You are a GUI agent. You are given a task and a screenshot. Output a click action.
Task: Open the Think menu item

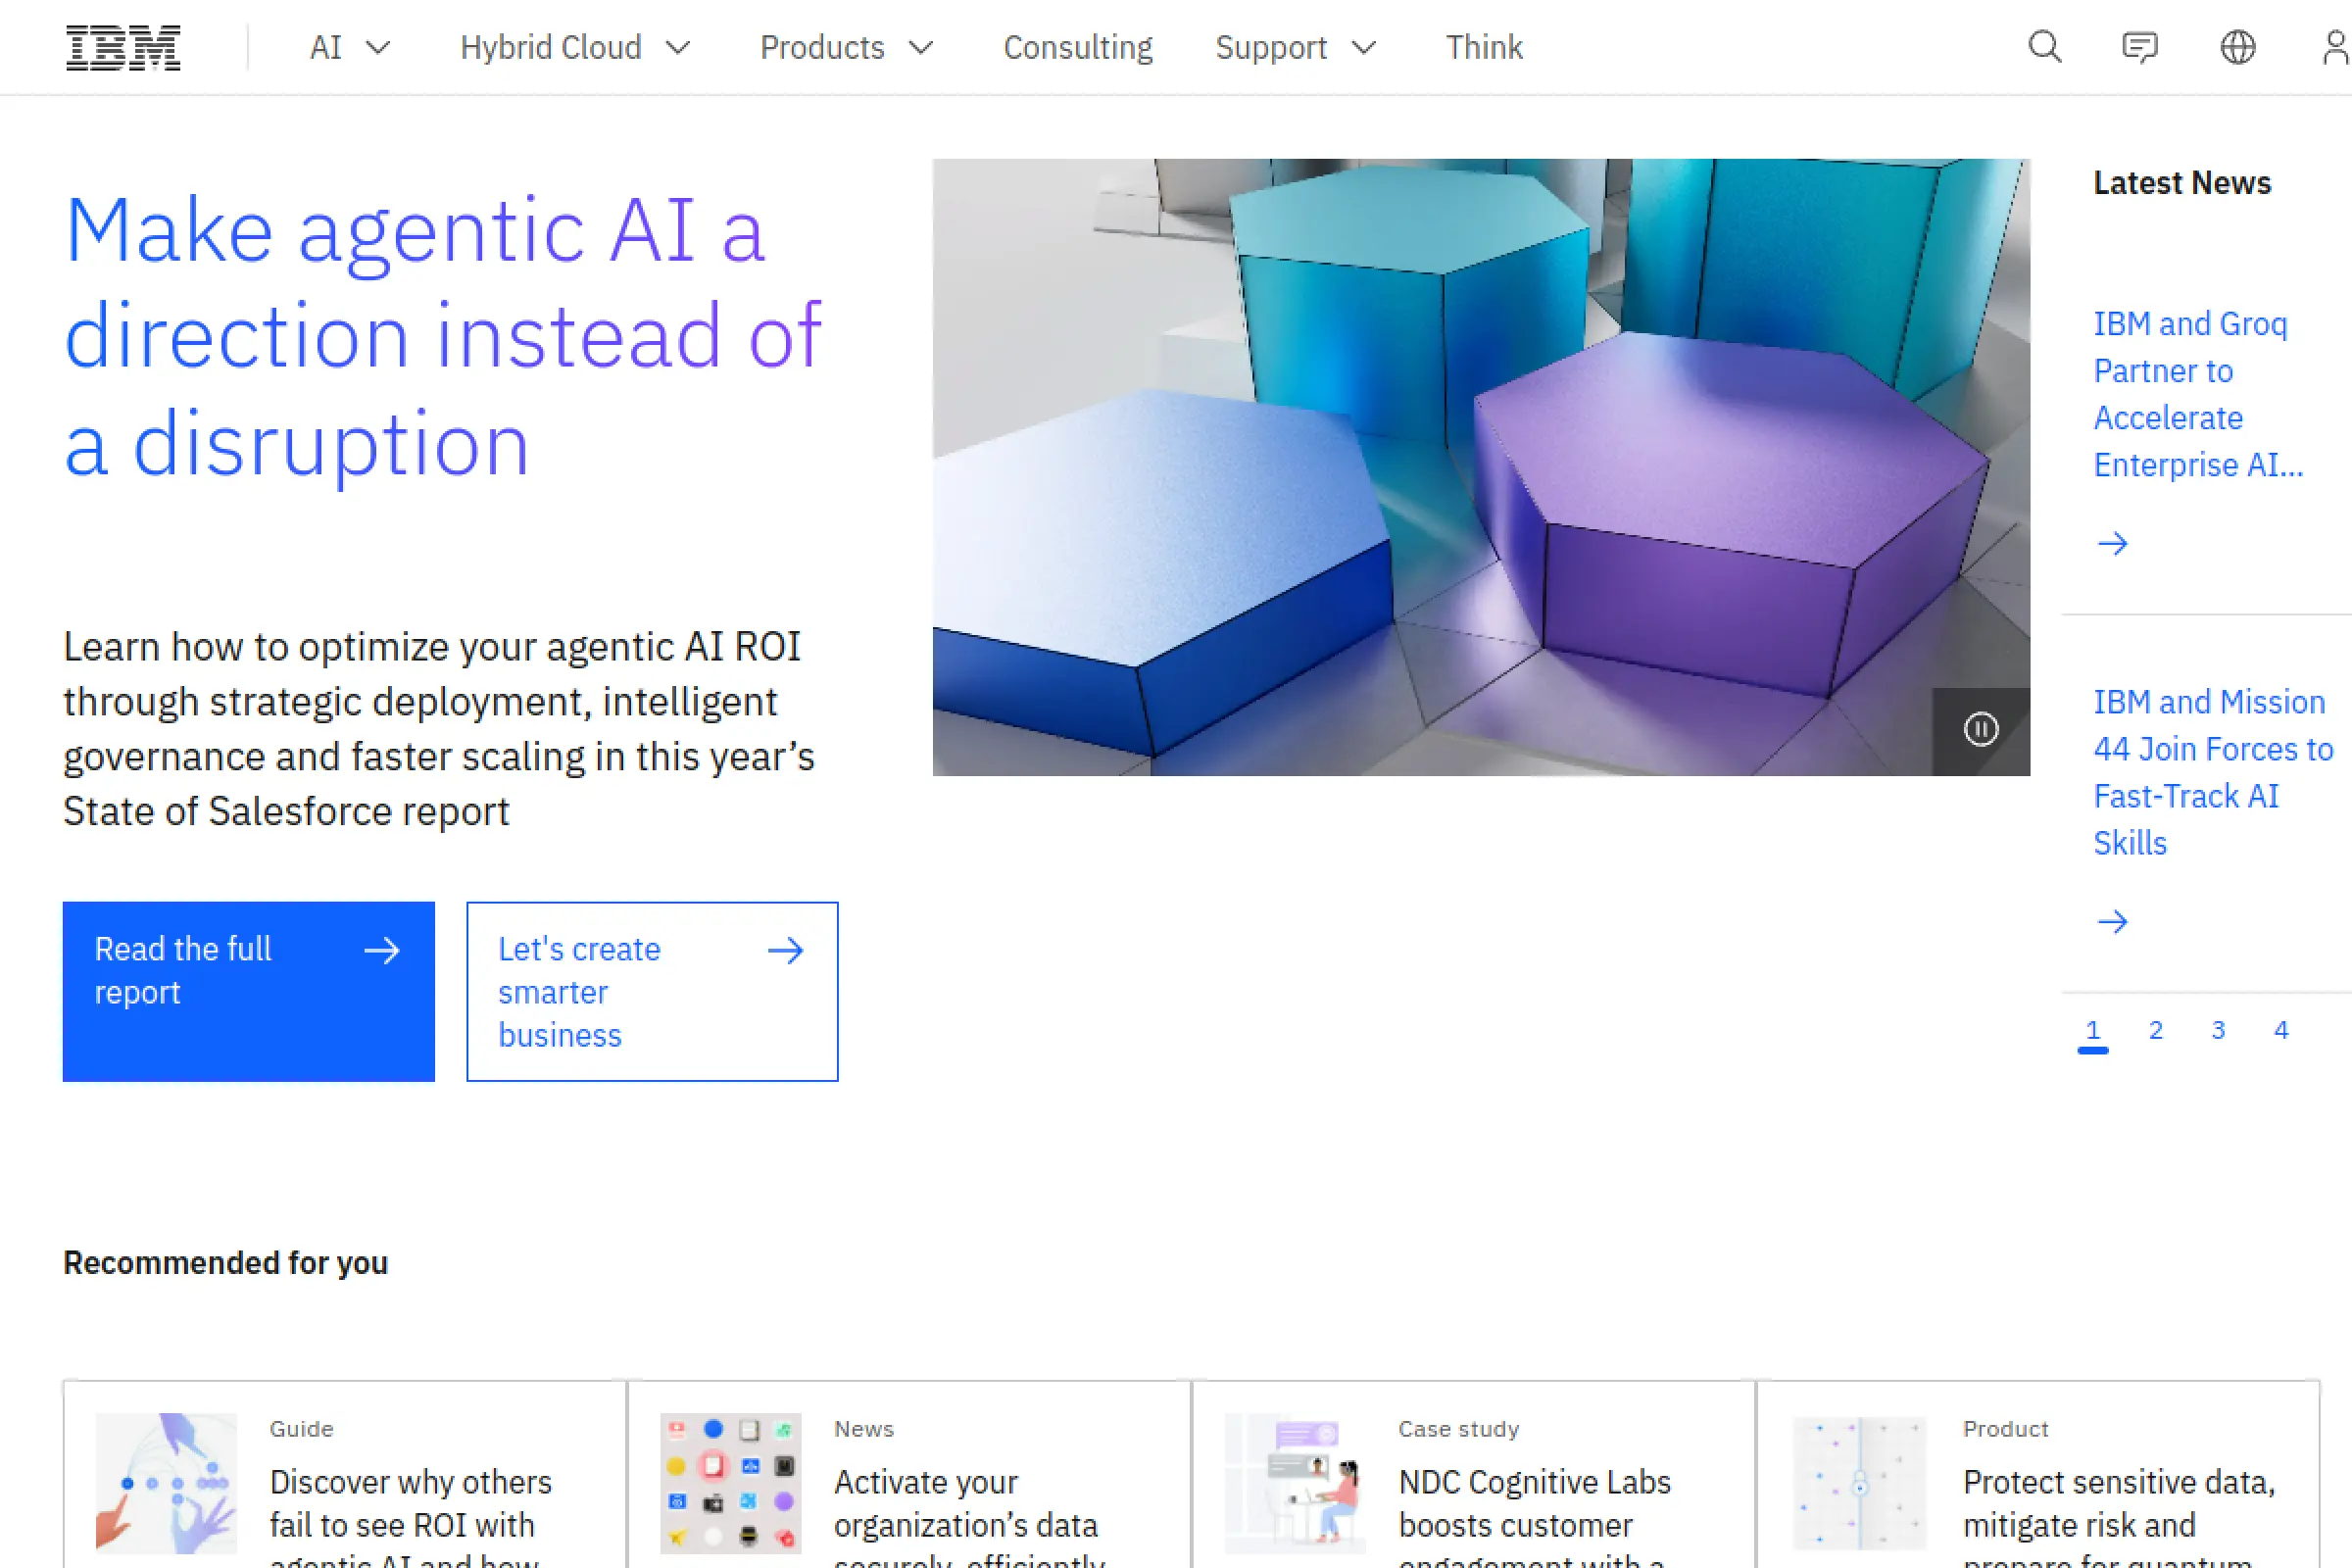click(1483, 47)
